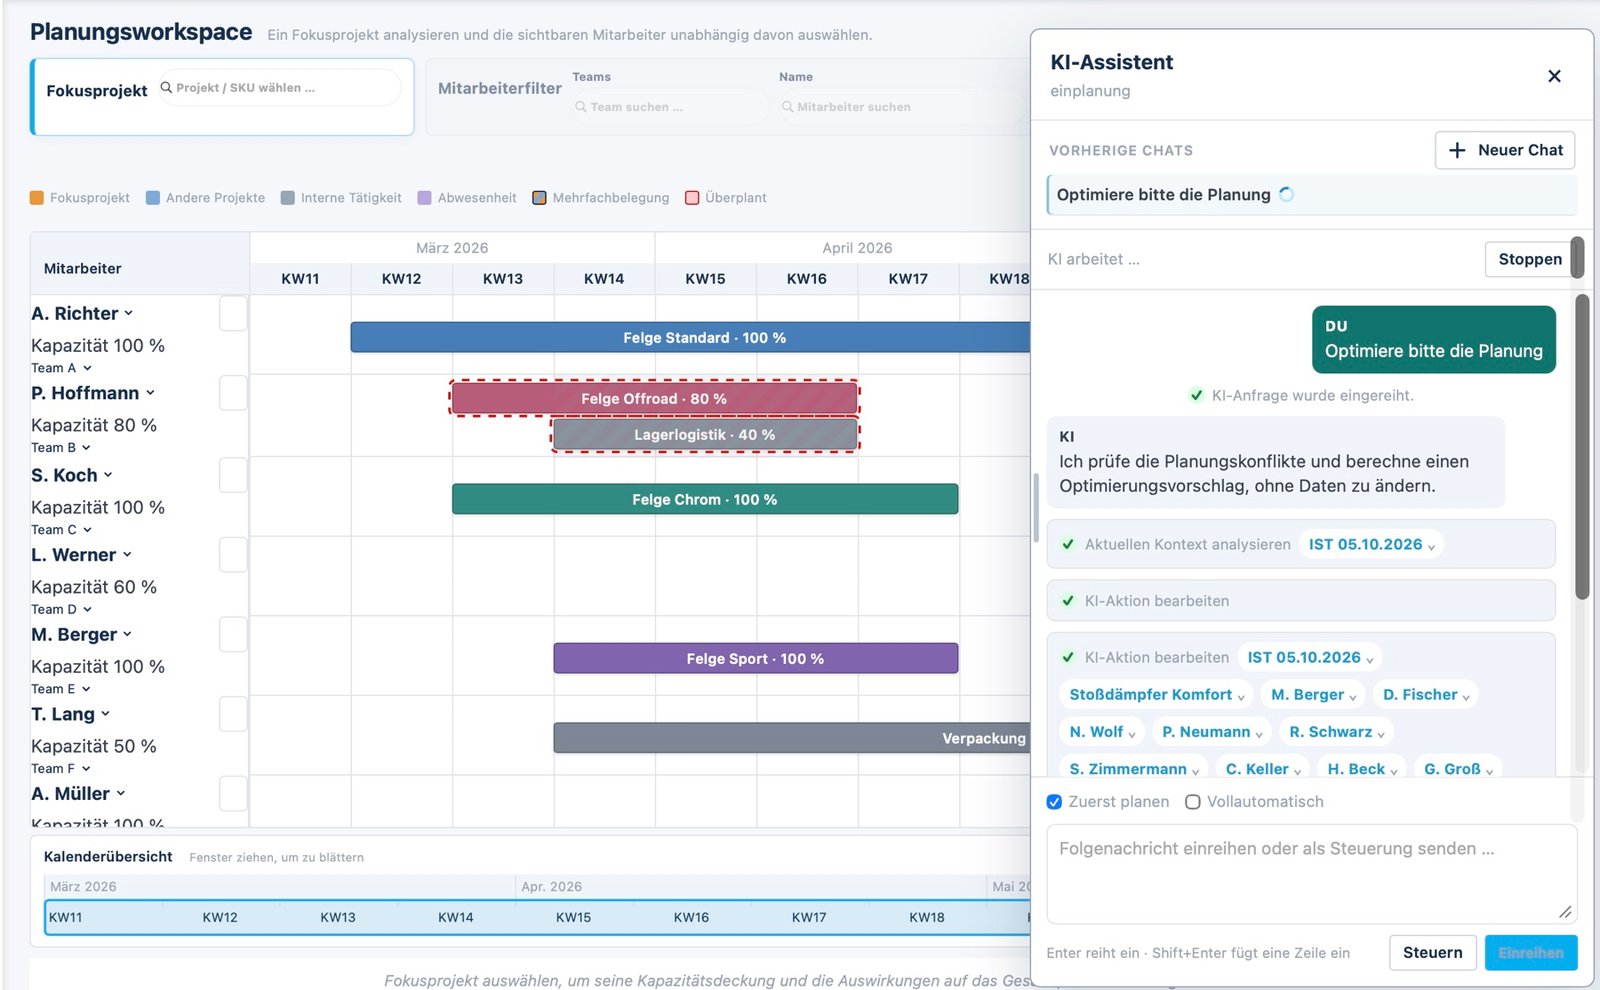Open the Optimiere bitte die Planung chat

tap(1311, 195)
